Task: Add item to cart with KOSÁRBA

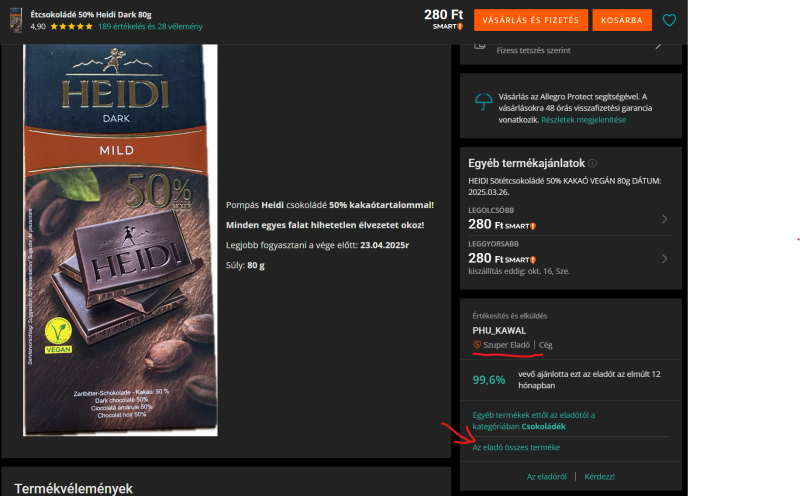Action: click(x=621, y=20)
